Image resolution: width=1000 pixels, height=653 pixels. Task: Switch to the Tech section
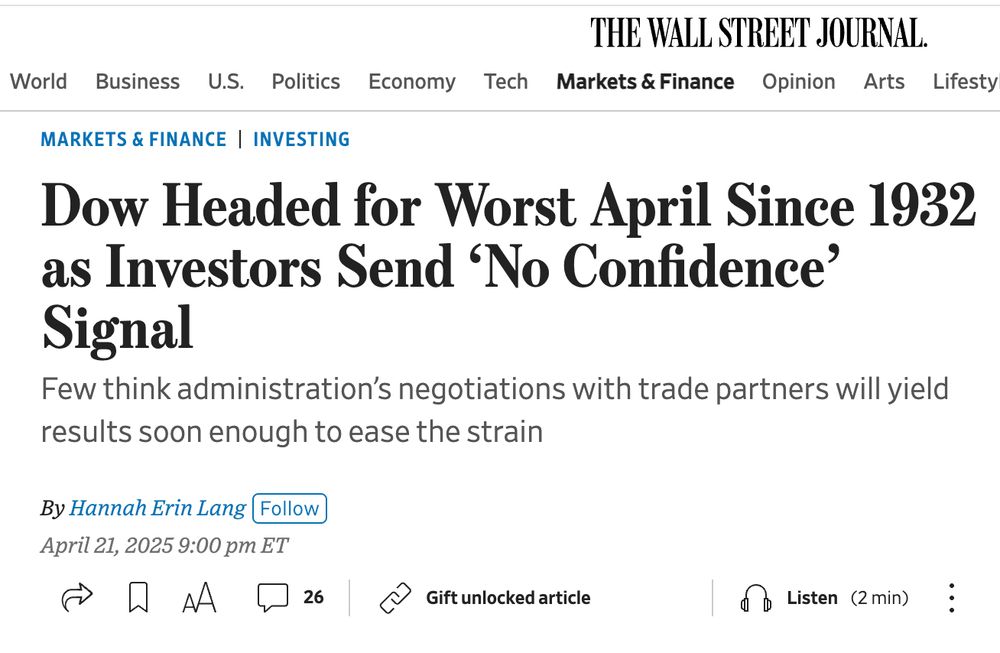click(506, 82)
